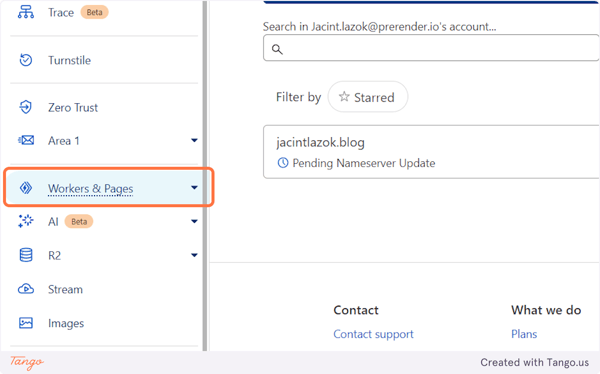Click the Filter by label
Screen dimensions: 600x374
pos(298,97)
